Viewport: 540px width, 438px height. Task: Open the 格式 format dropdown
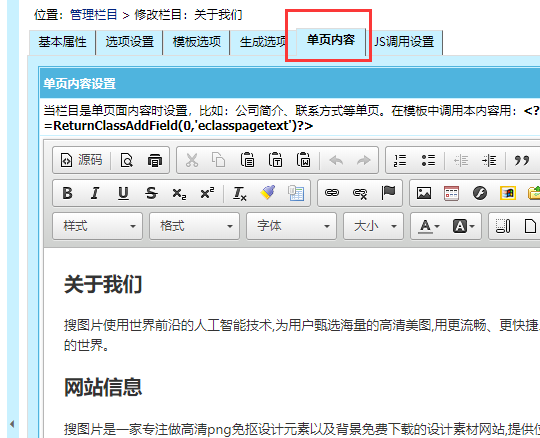(x=194, y=226)
